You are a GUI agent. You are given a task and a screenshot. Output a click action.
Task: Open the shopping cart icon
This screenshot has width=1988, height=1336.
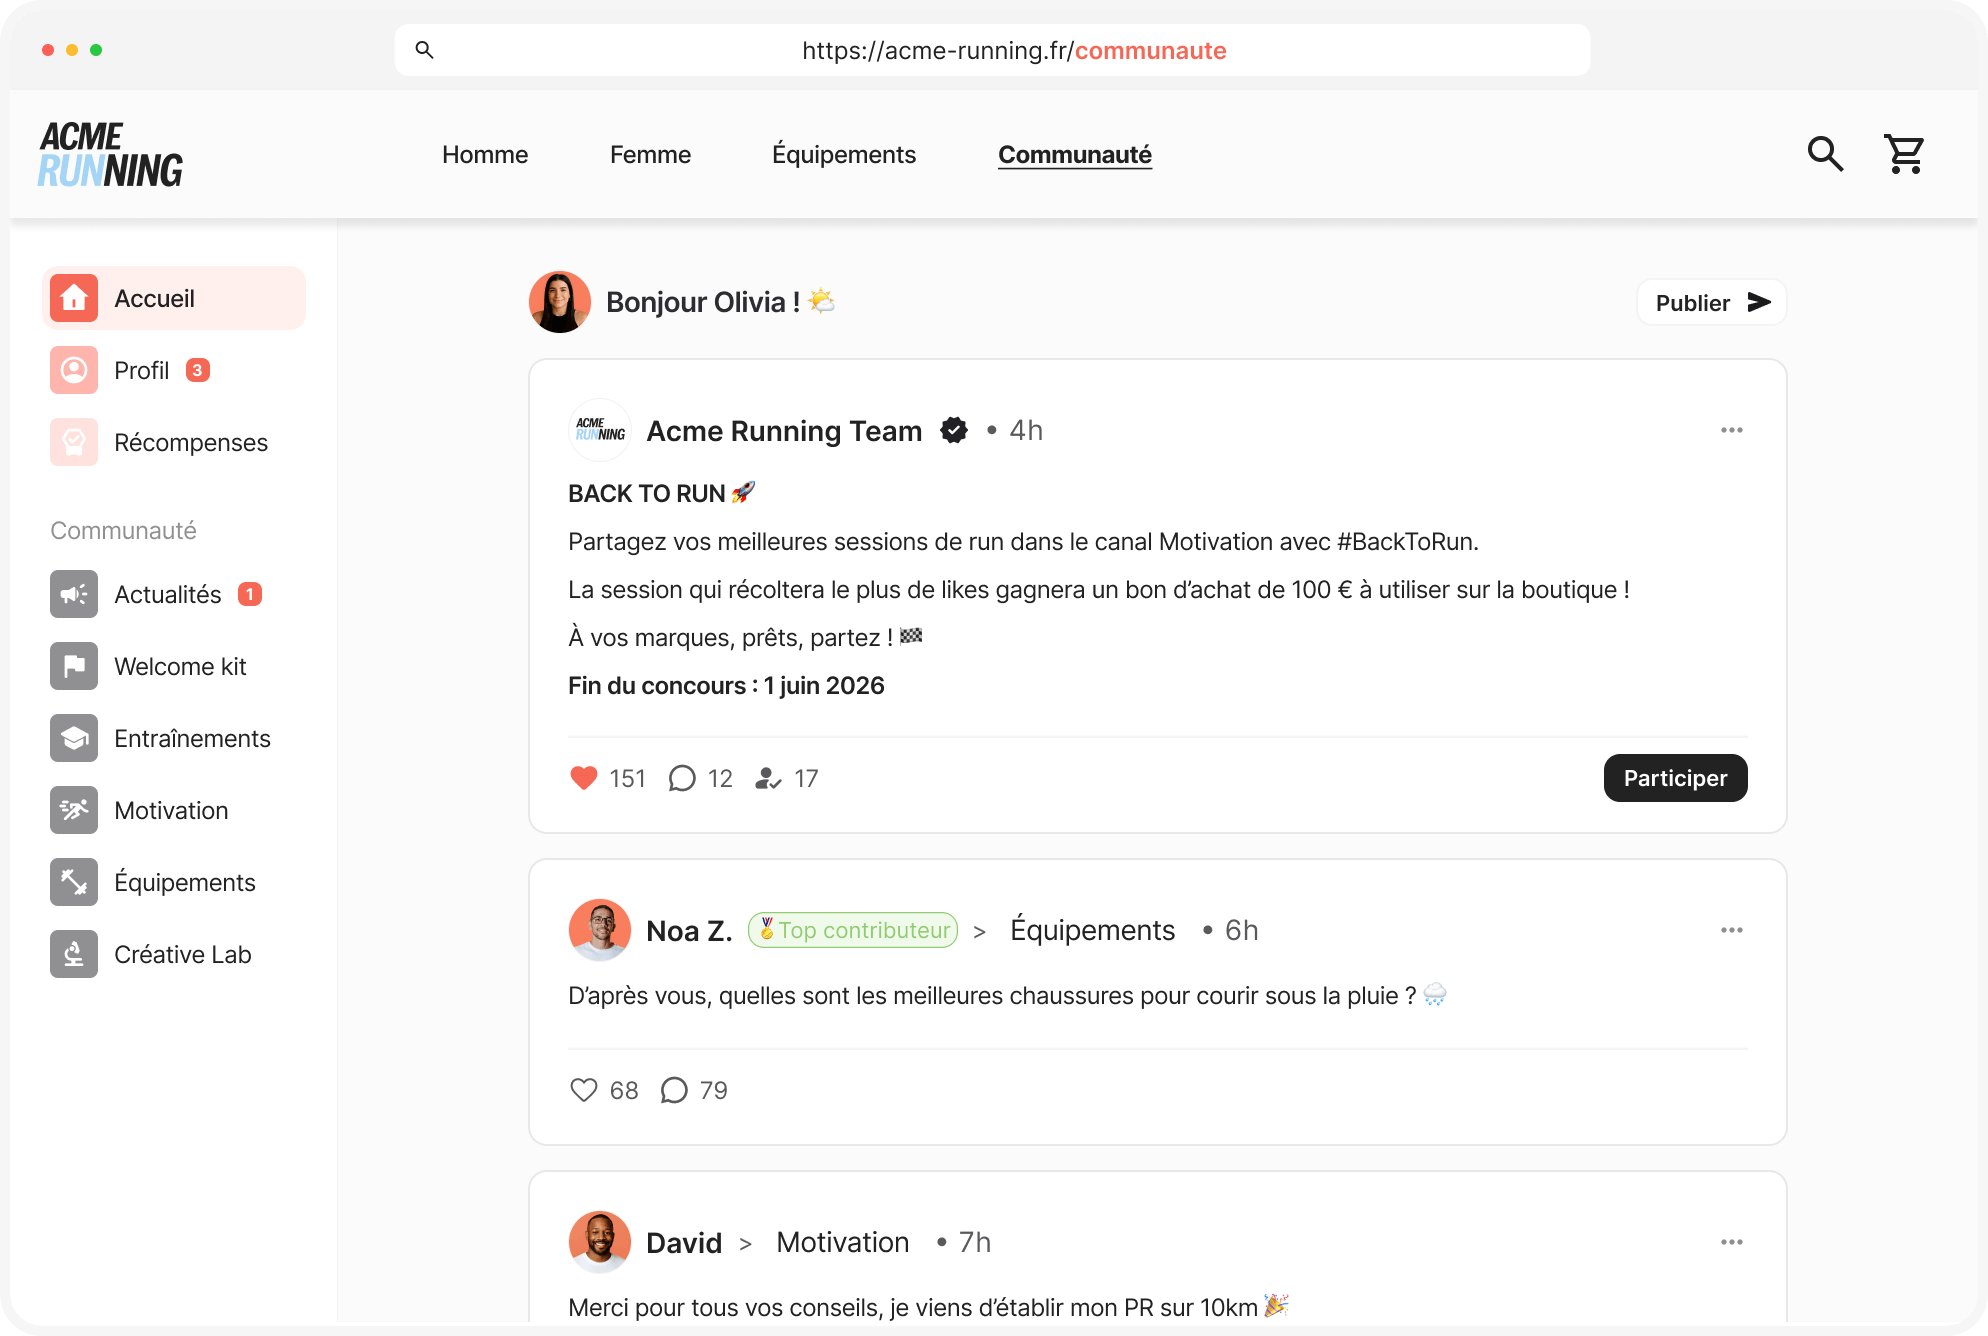click(1904, 154)
